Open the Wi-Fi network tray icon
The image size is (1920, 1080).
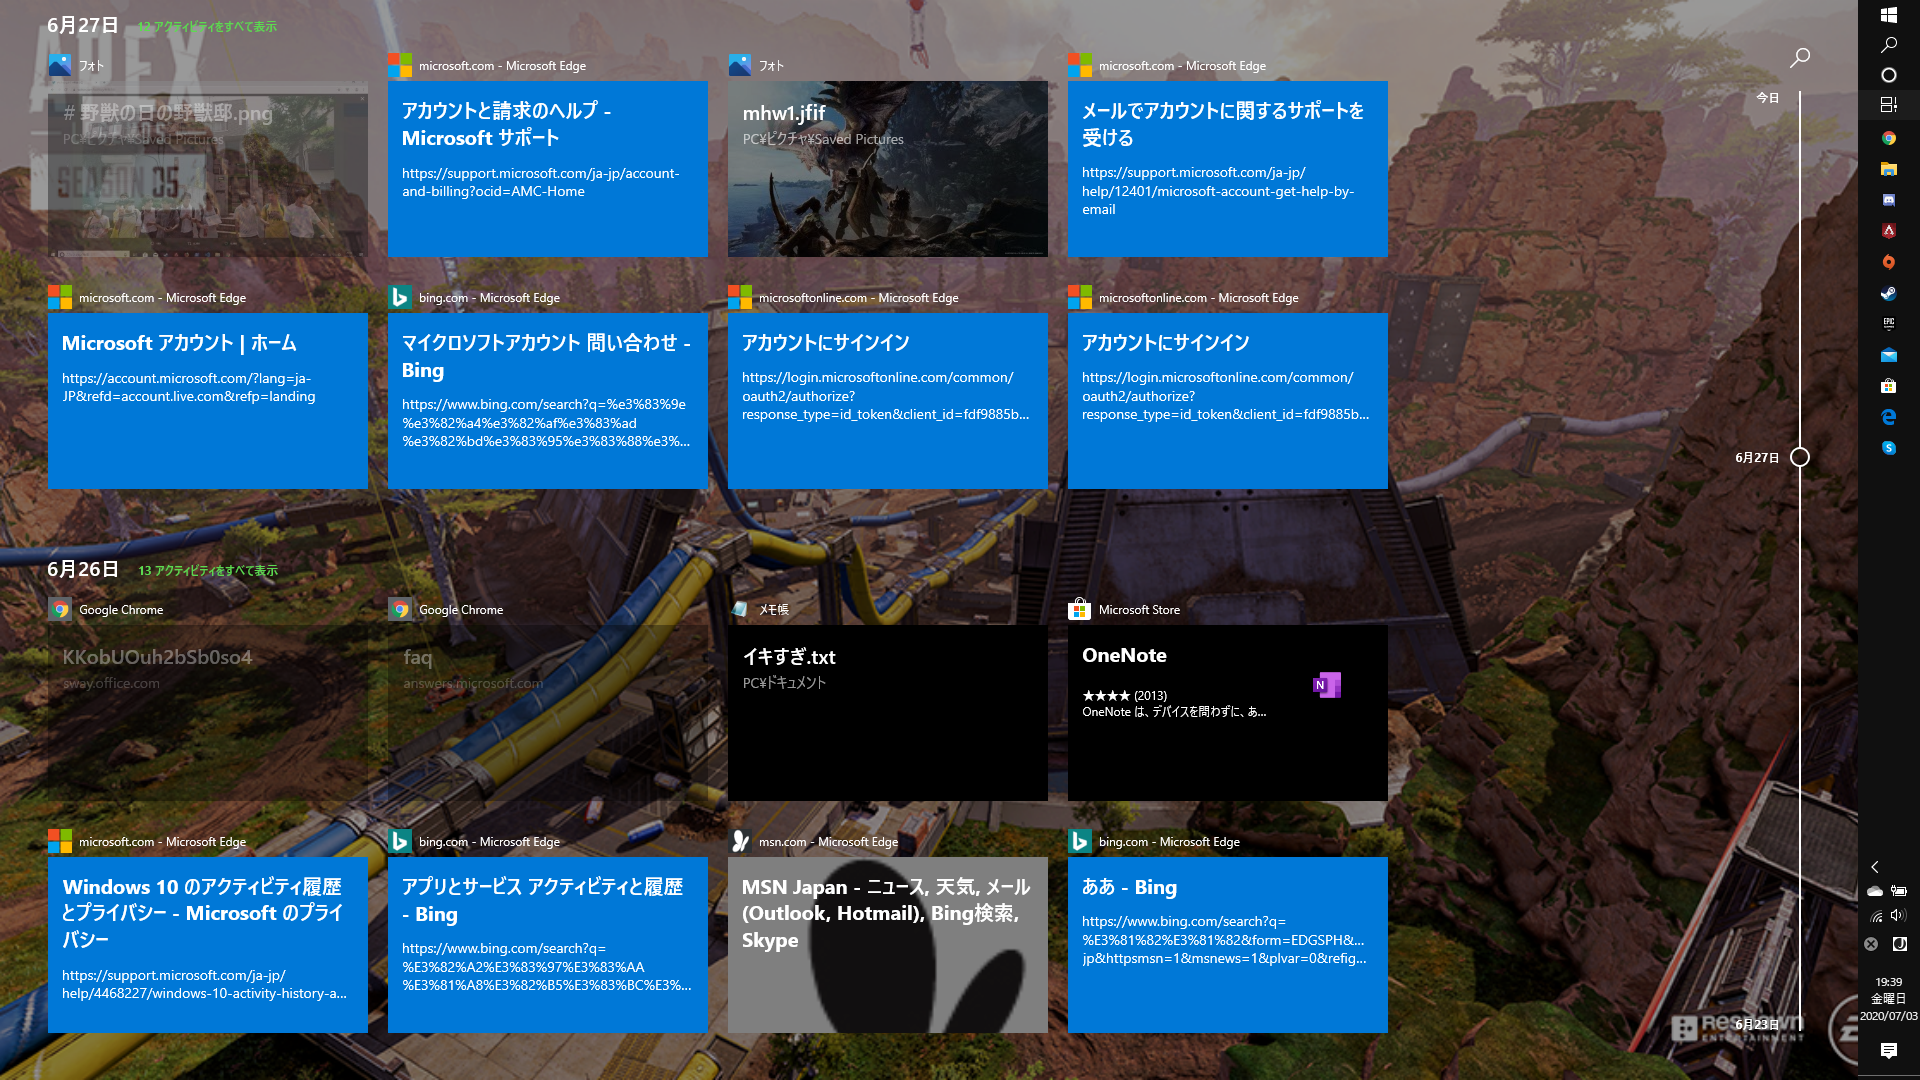pos(1875,916)
